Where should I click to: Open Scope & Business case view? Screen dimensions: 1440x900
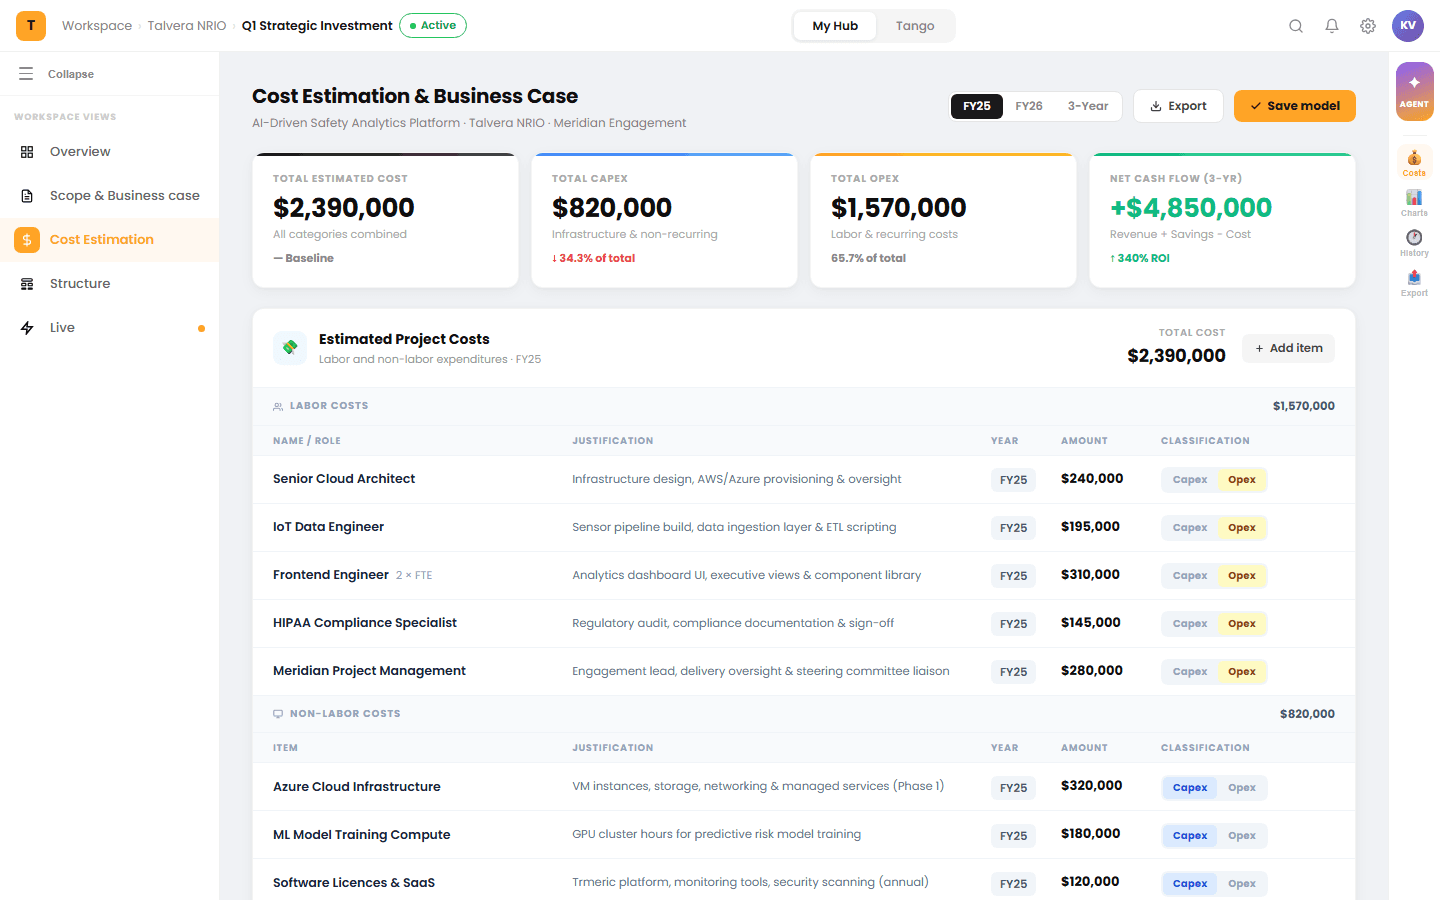point(110,196)
